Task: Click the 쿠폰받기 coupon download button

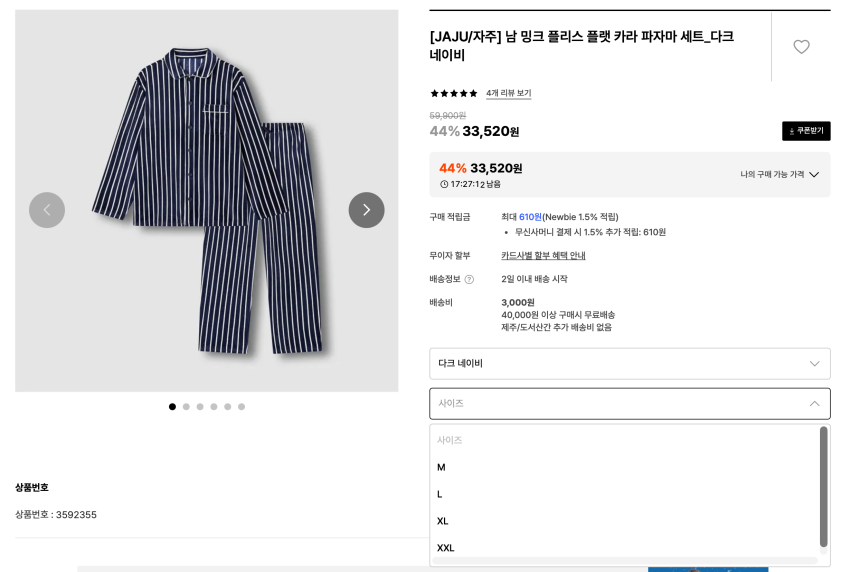Action: click(x=806, y=131)
